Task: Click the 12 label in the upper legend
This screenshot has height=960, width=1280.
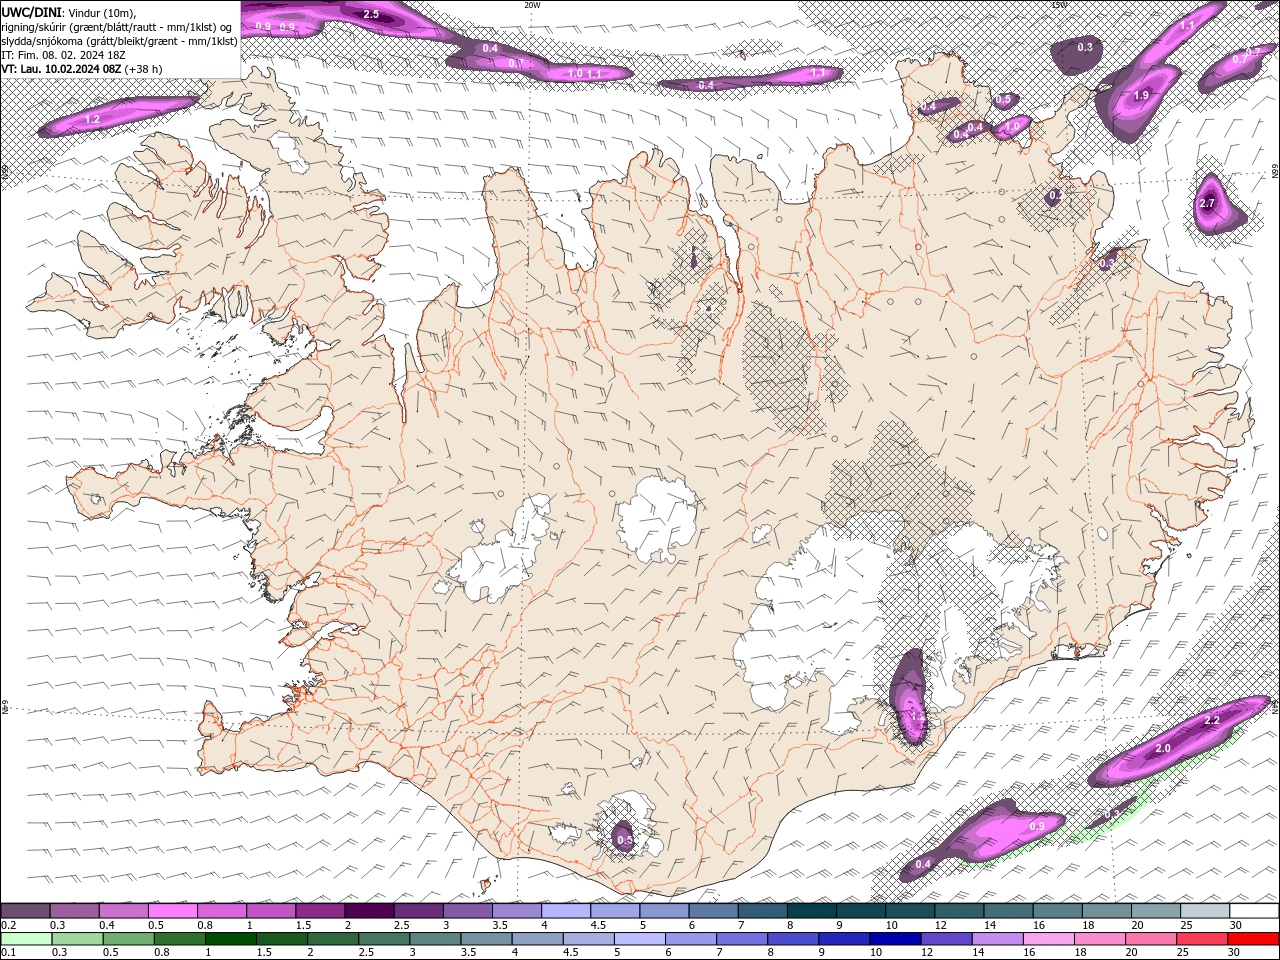Action: click(x=941, y=925)
